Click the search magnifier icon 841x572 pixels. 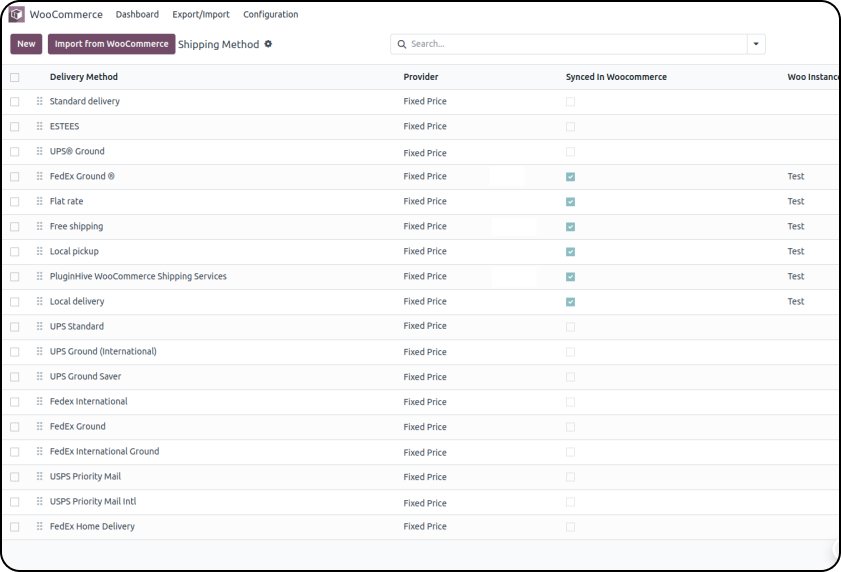[402, 44]
